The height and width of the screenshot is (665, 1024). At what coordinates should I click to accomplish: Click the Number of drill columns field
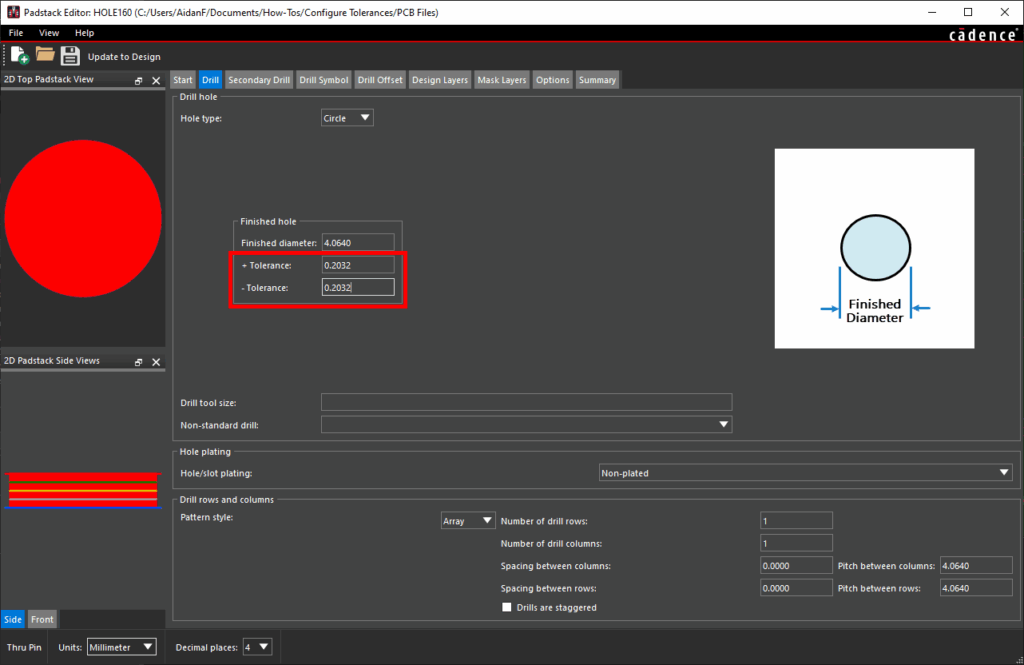click(x=796, y=543)
